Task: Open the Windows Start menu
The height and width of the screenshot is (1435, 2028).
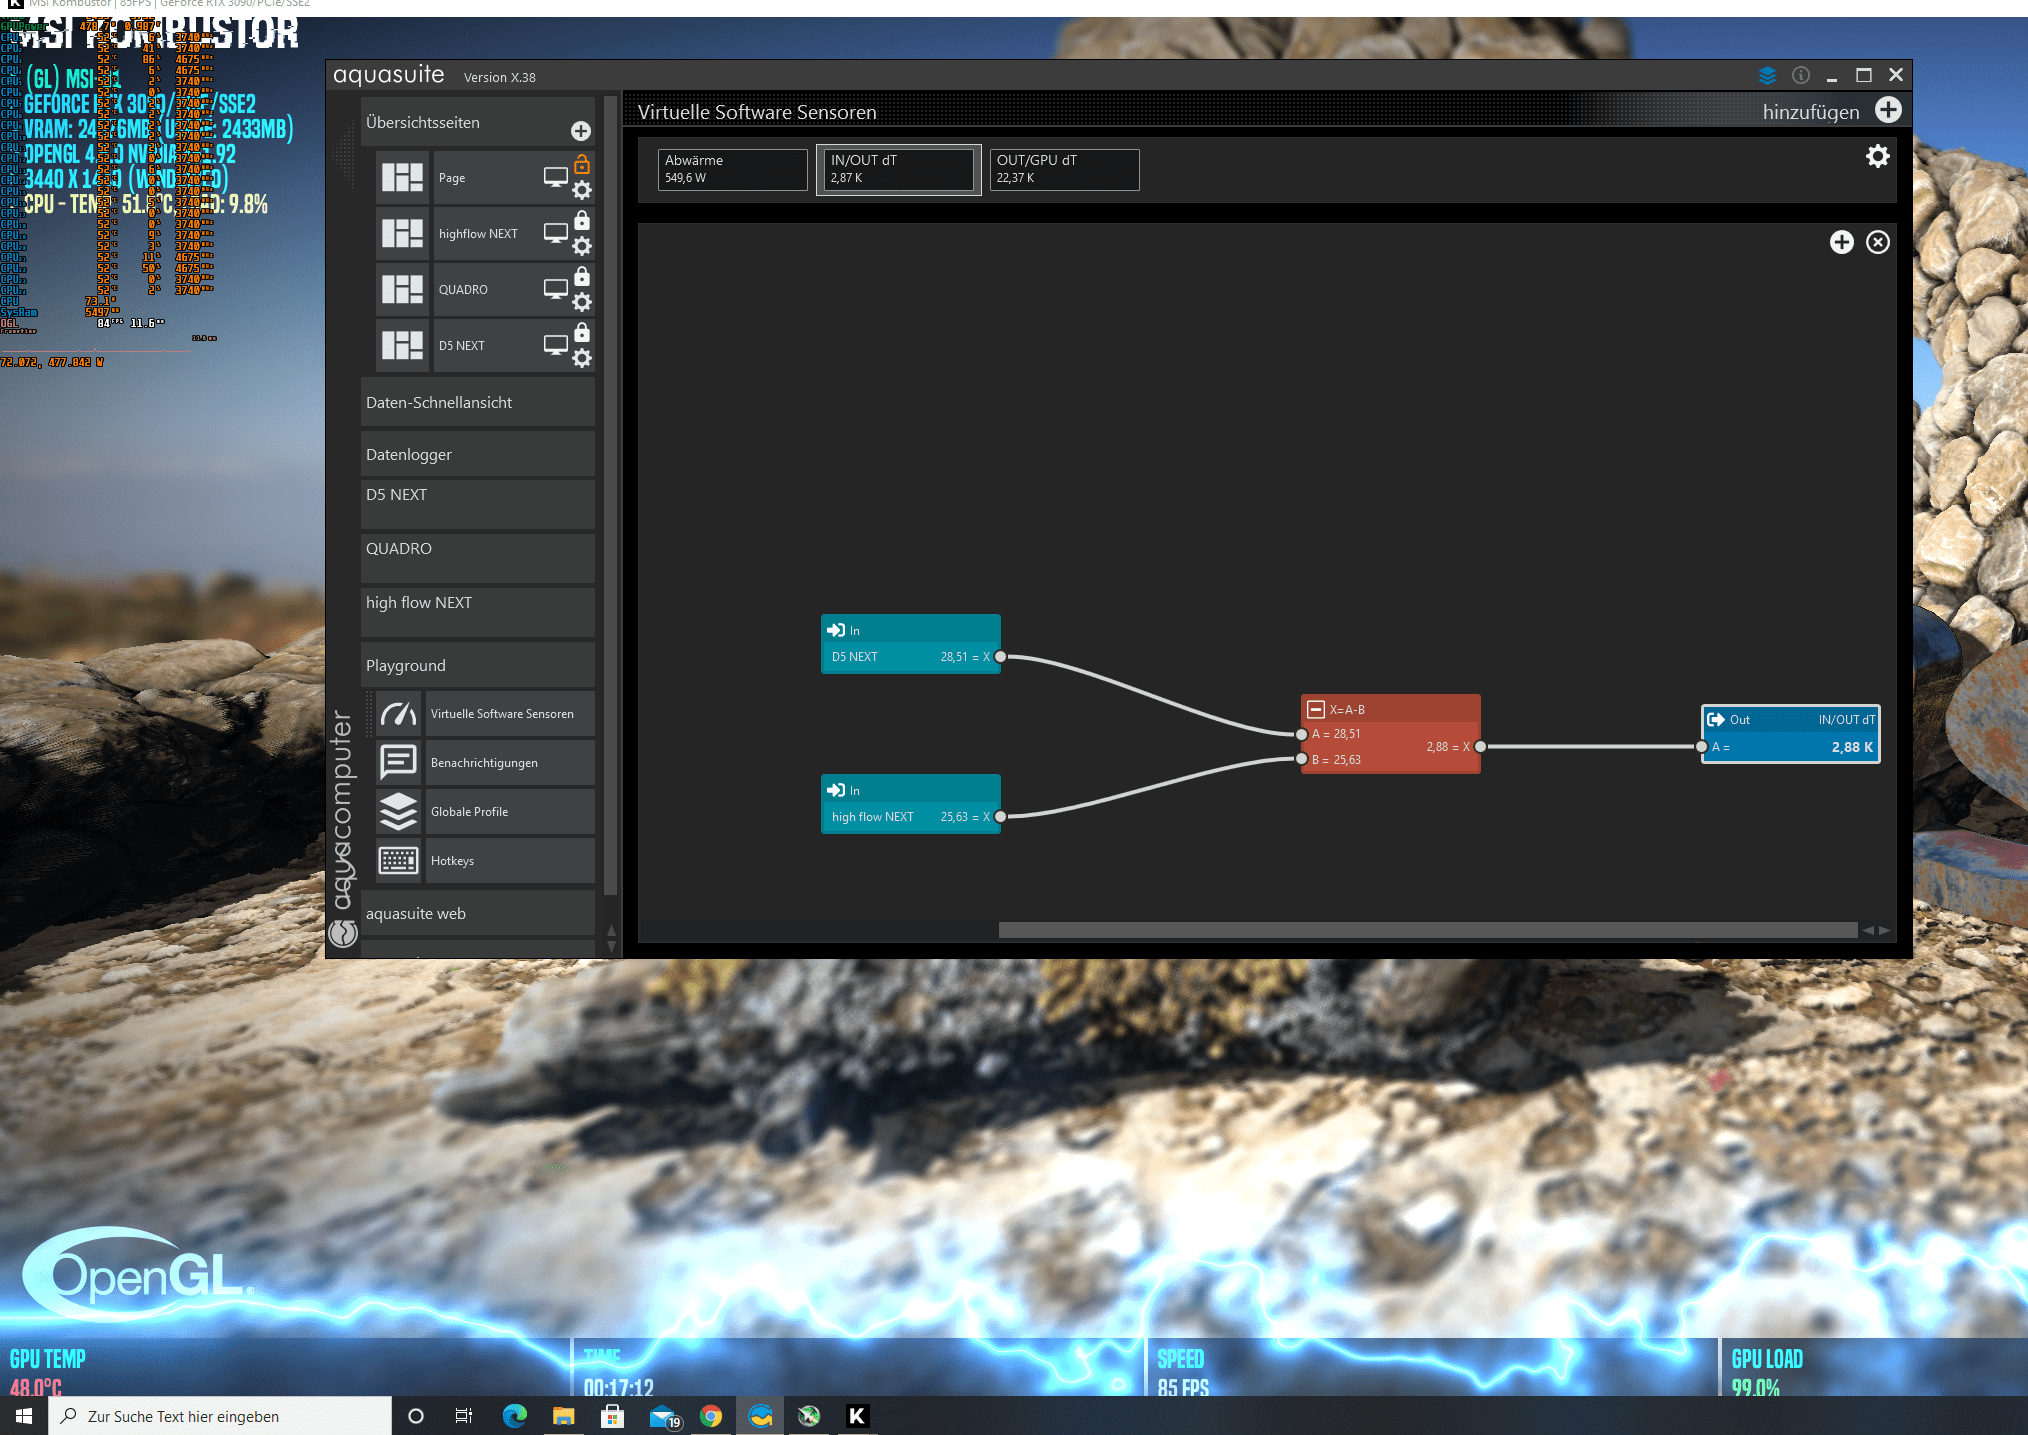Action: [24, 1416]
